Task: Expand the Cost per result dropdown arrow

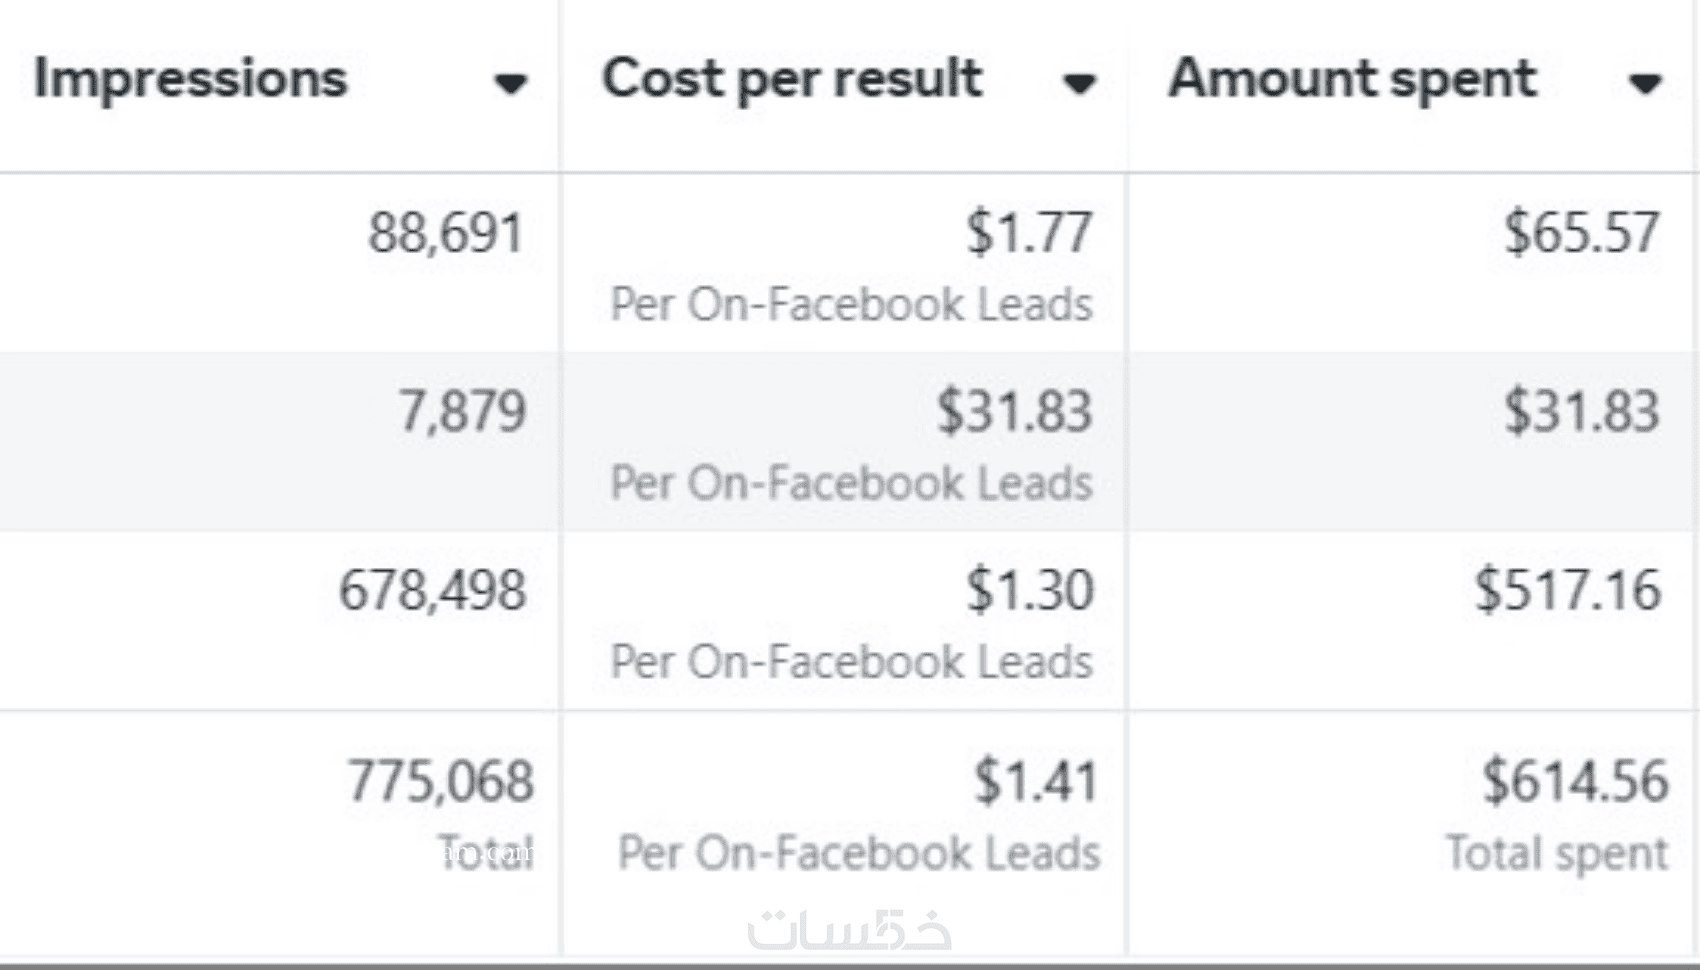Action: click(x=1078, y=83)
